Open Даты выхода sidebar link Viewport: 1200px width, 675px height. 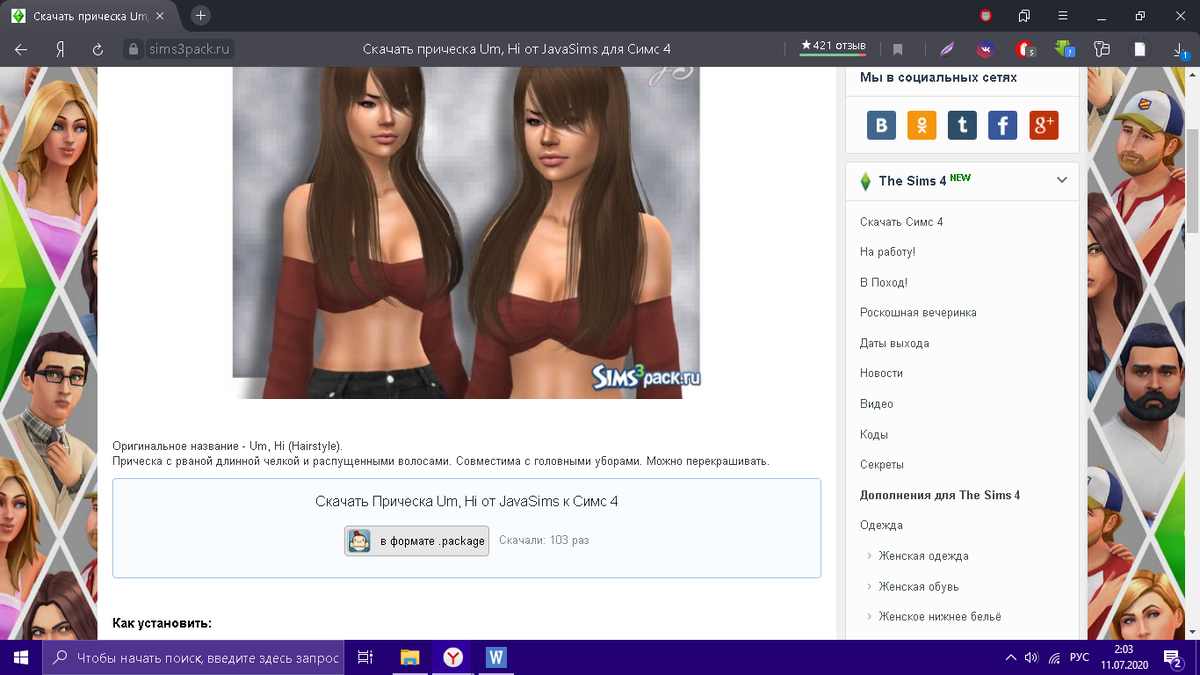tap(894, 343)
